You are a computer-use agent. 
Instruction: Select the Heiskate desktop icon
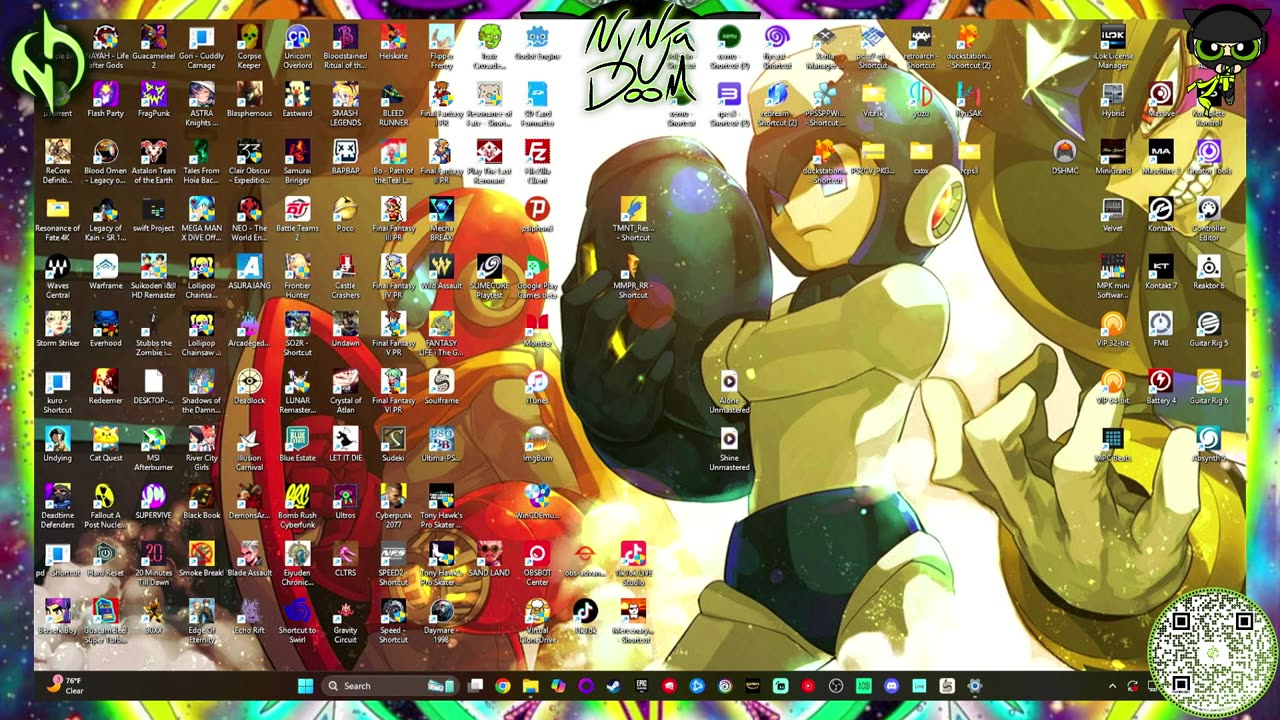click(x=393, y=43)
